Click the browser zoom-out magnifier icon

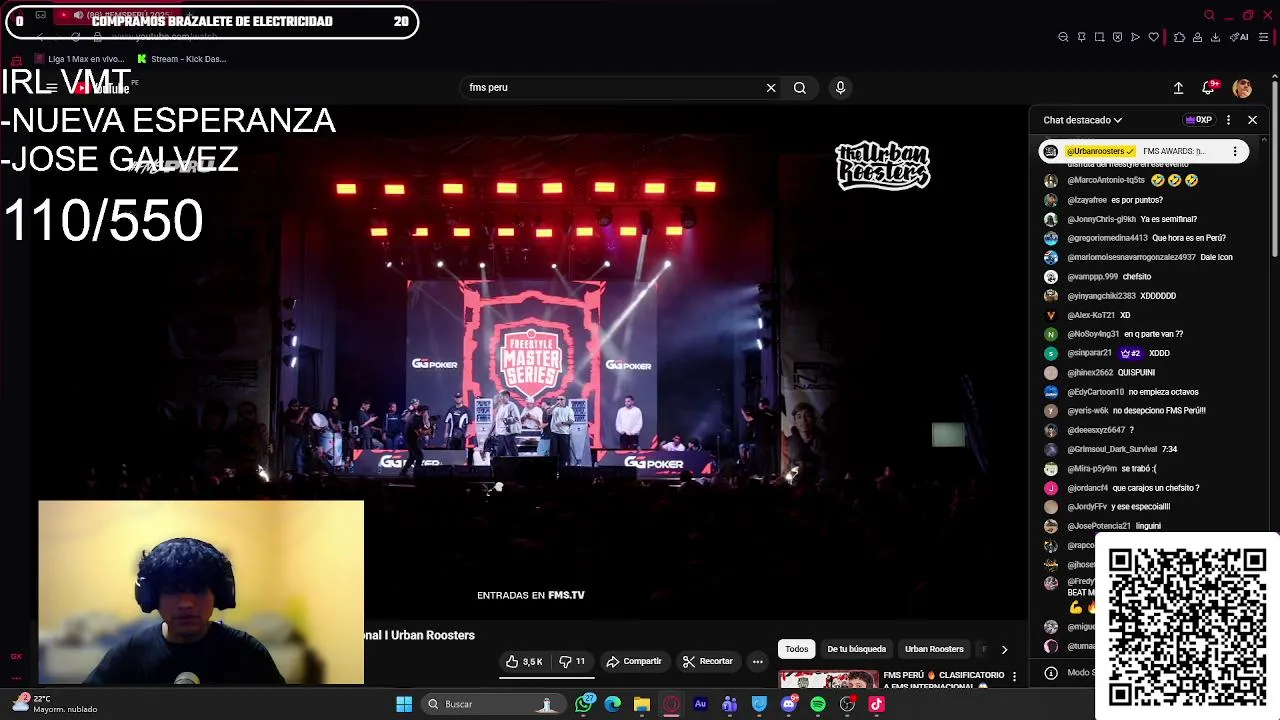coord(1063,37)
